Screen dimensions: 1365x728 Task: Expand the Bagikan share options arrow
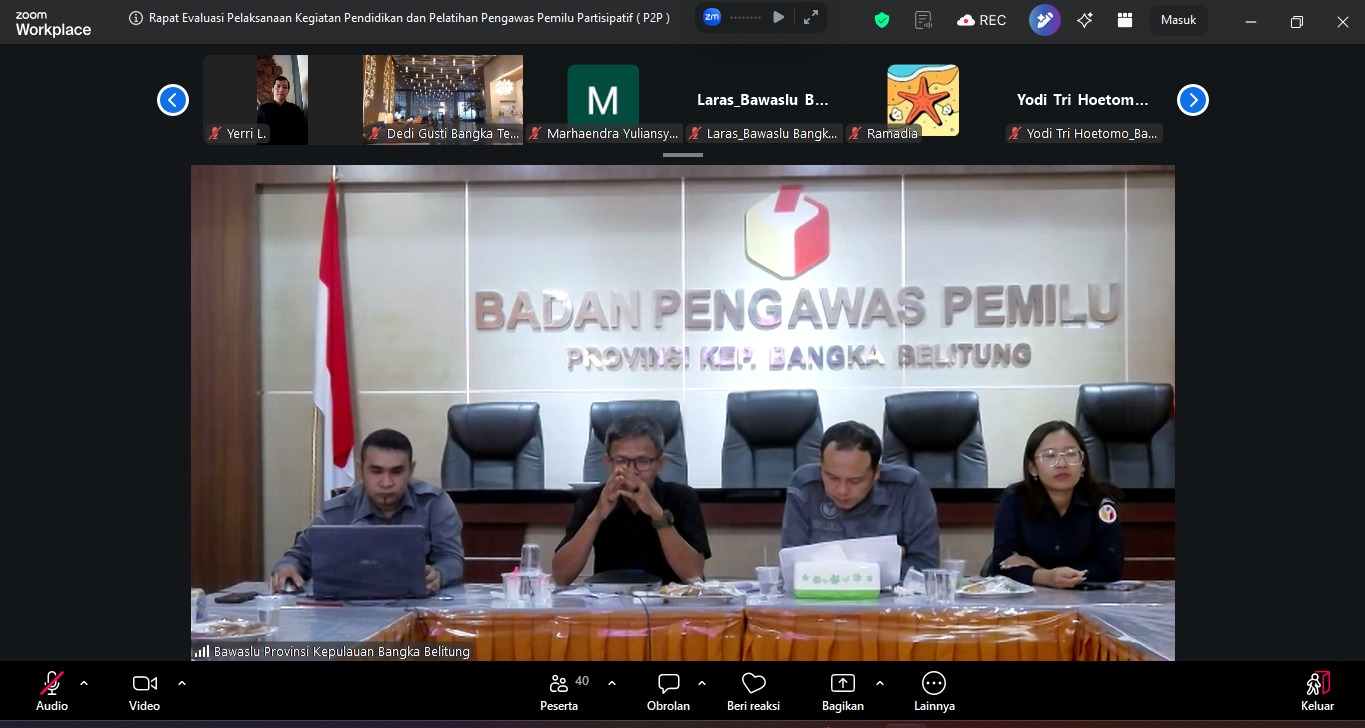880,683
